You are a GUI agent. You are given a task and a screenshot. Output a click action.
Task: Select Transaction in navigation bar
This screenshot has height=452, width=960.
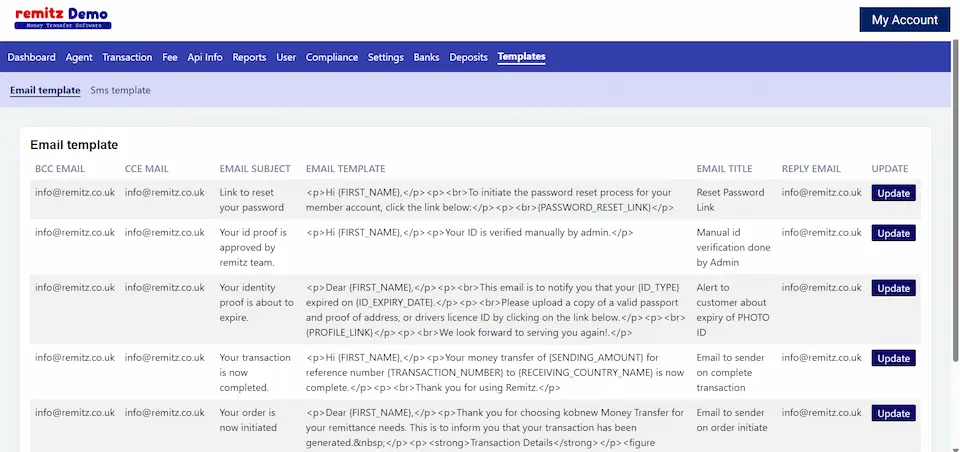tap(127, 57)
